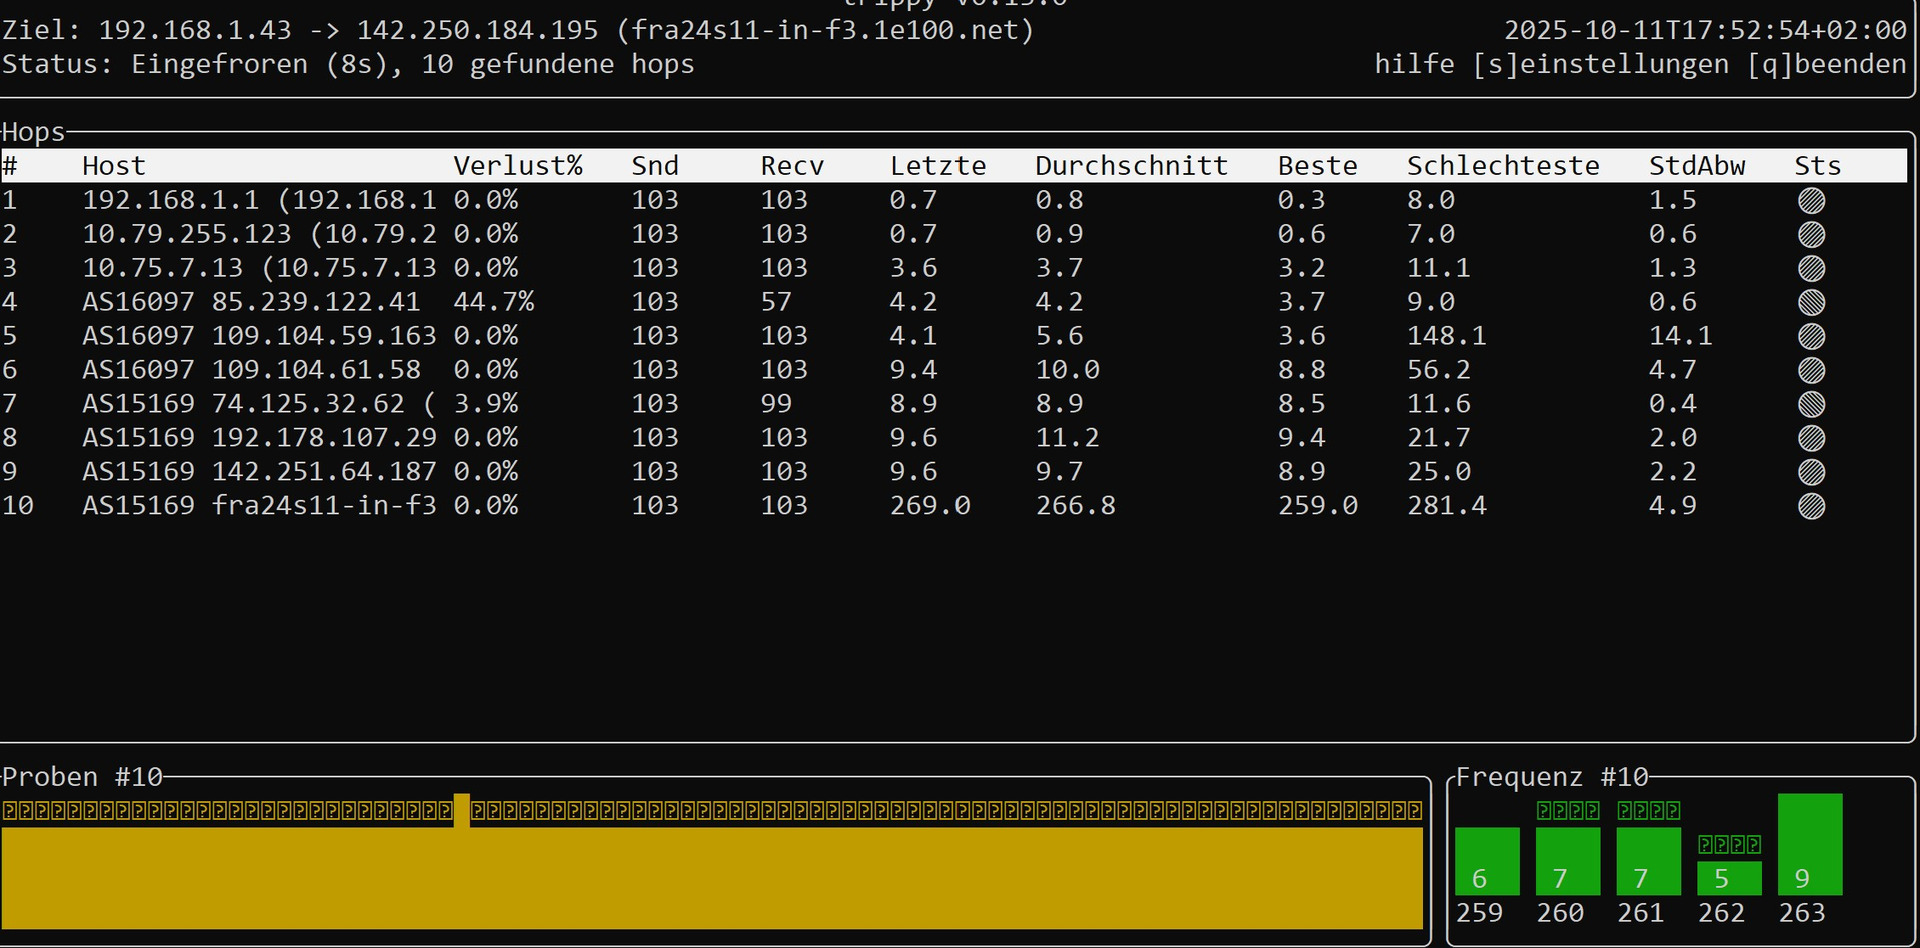Select the Recv count 99 for hop 7
The width and height of the screenshot is (1920, 948).
pos(776,404)
